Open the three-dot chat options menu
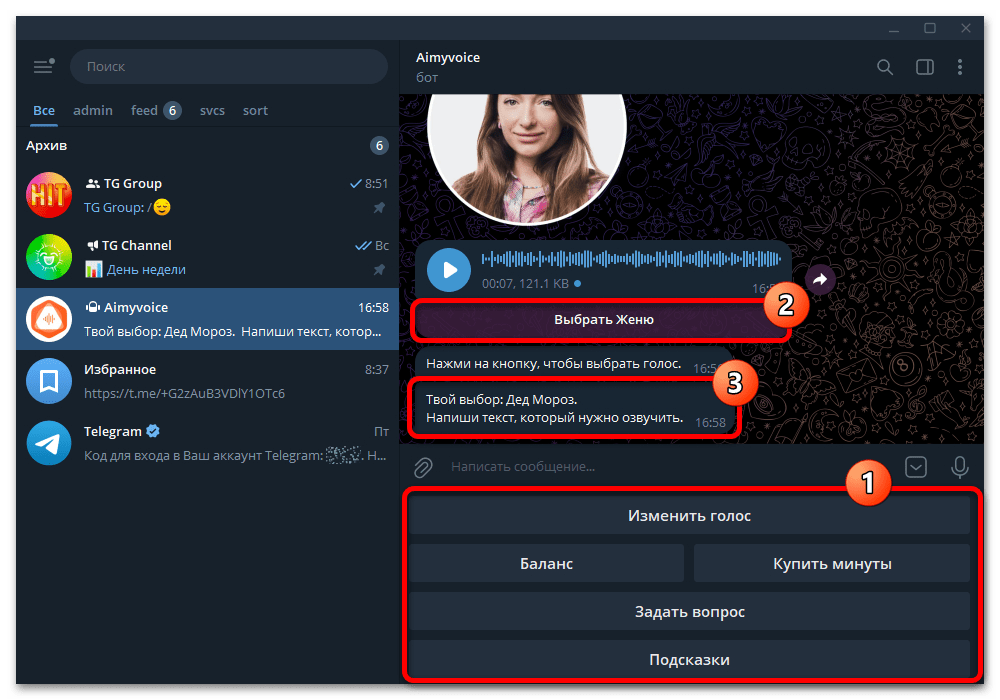The image size is (1000, 700). (960, 67)
